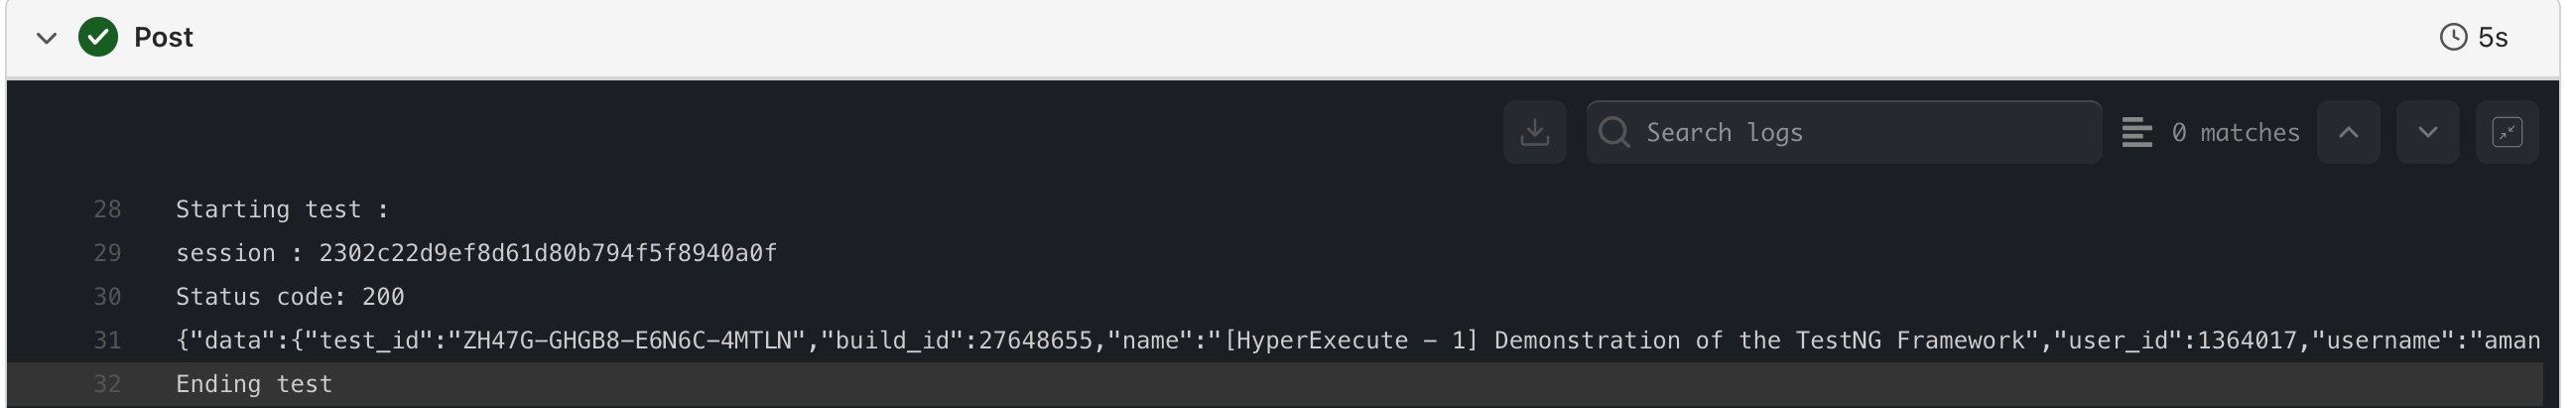Viewport: 2576px width, 408px height.
Task: Click the Status code: 200 log line
Action: [290, 297]
